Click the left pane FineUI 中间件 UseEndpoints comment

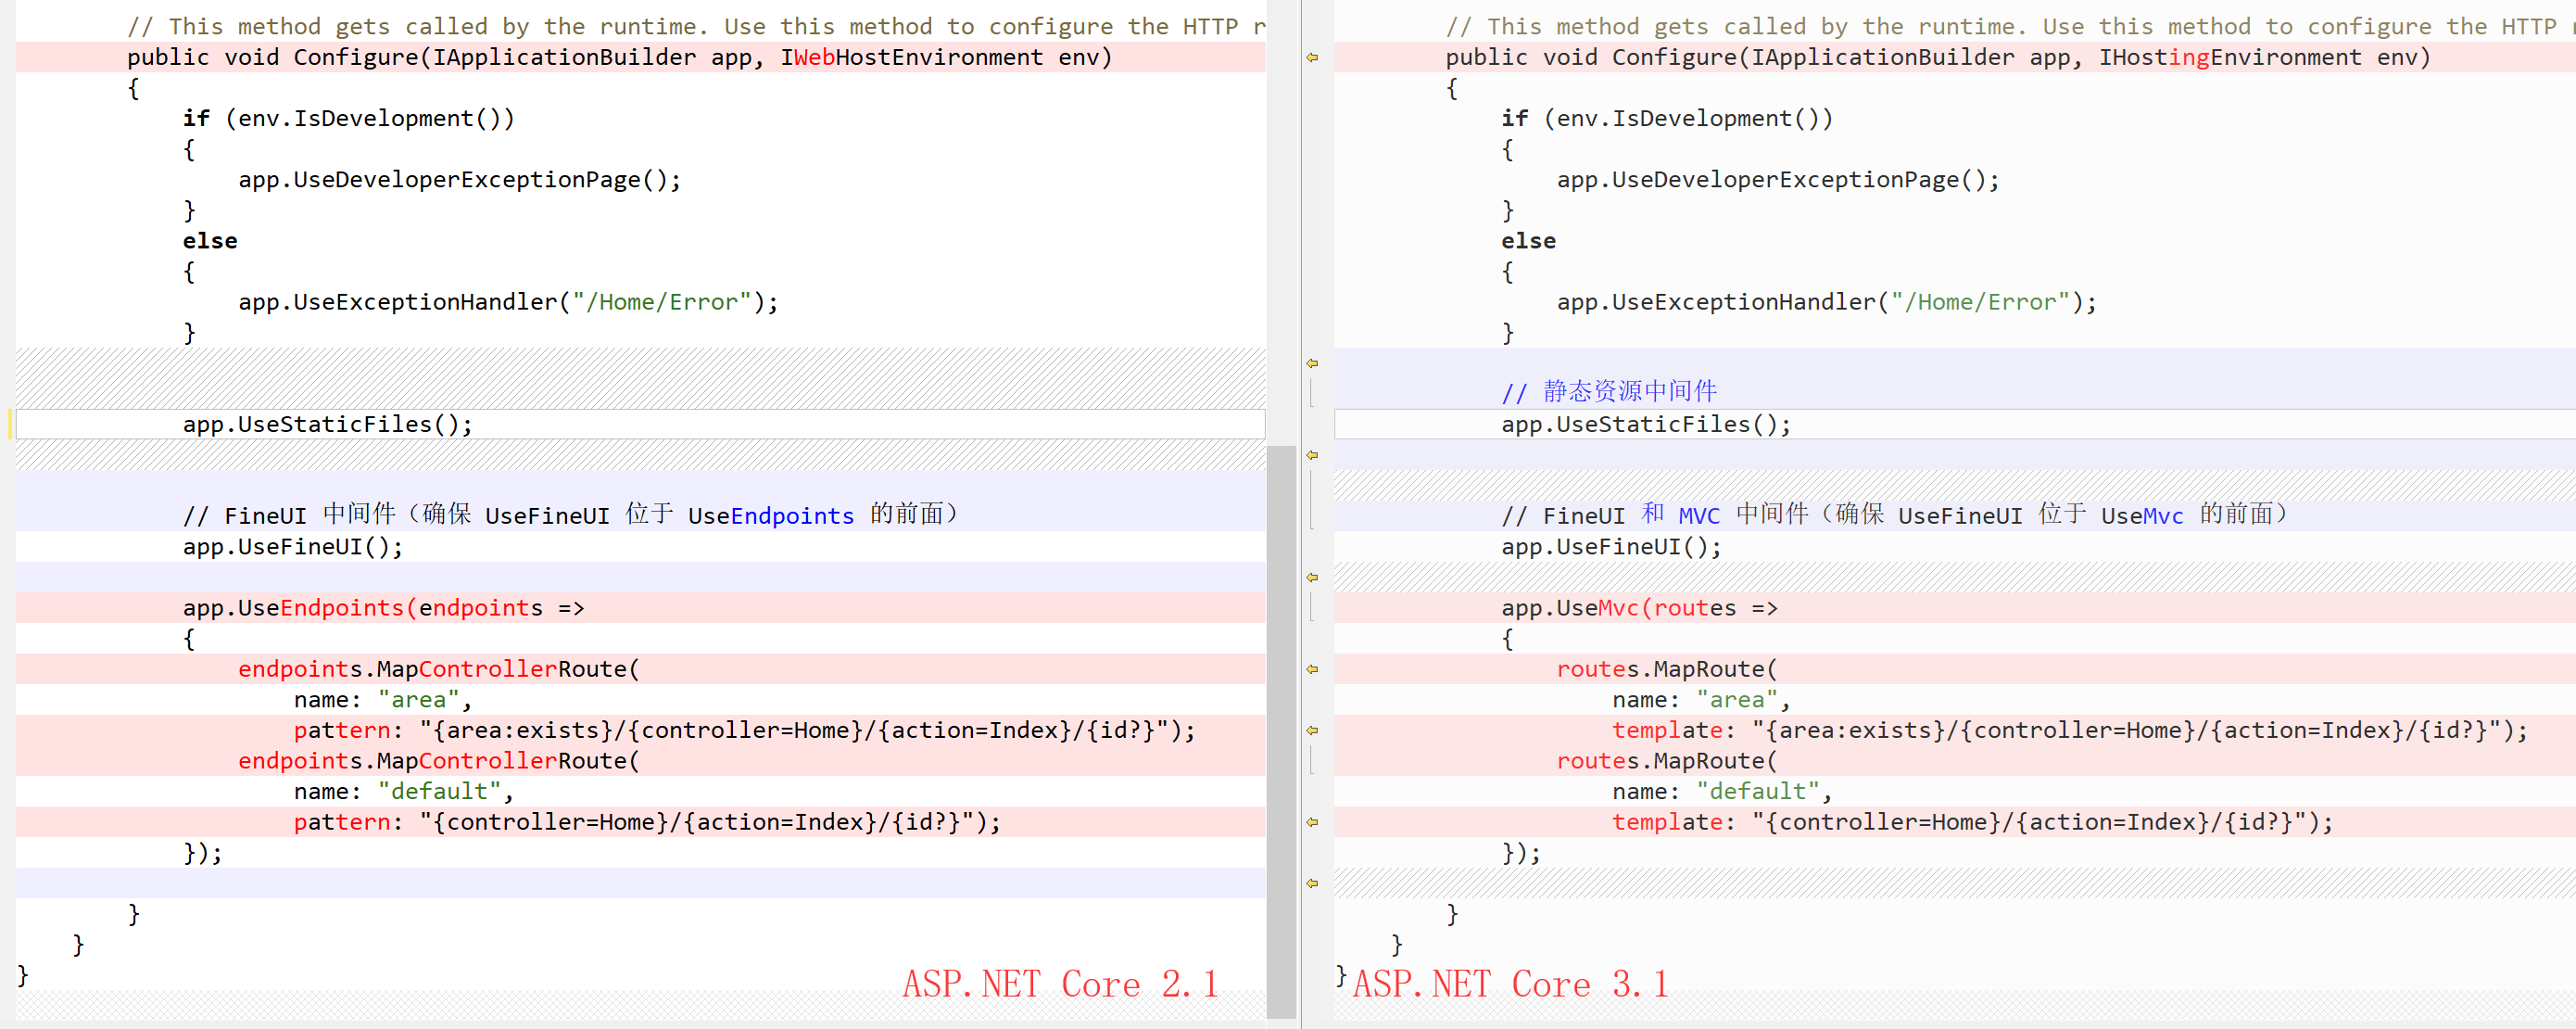pyautogui.click(x=571, y=515)
